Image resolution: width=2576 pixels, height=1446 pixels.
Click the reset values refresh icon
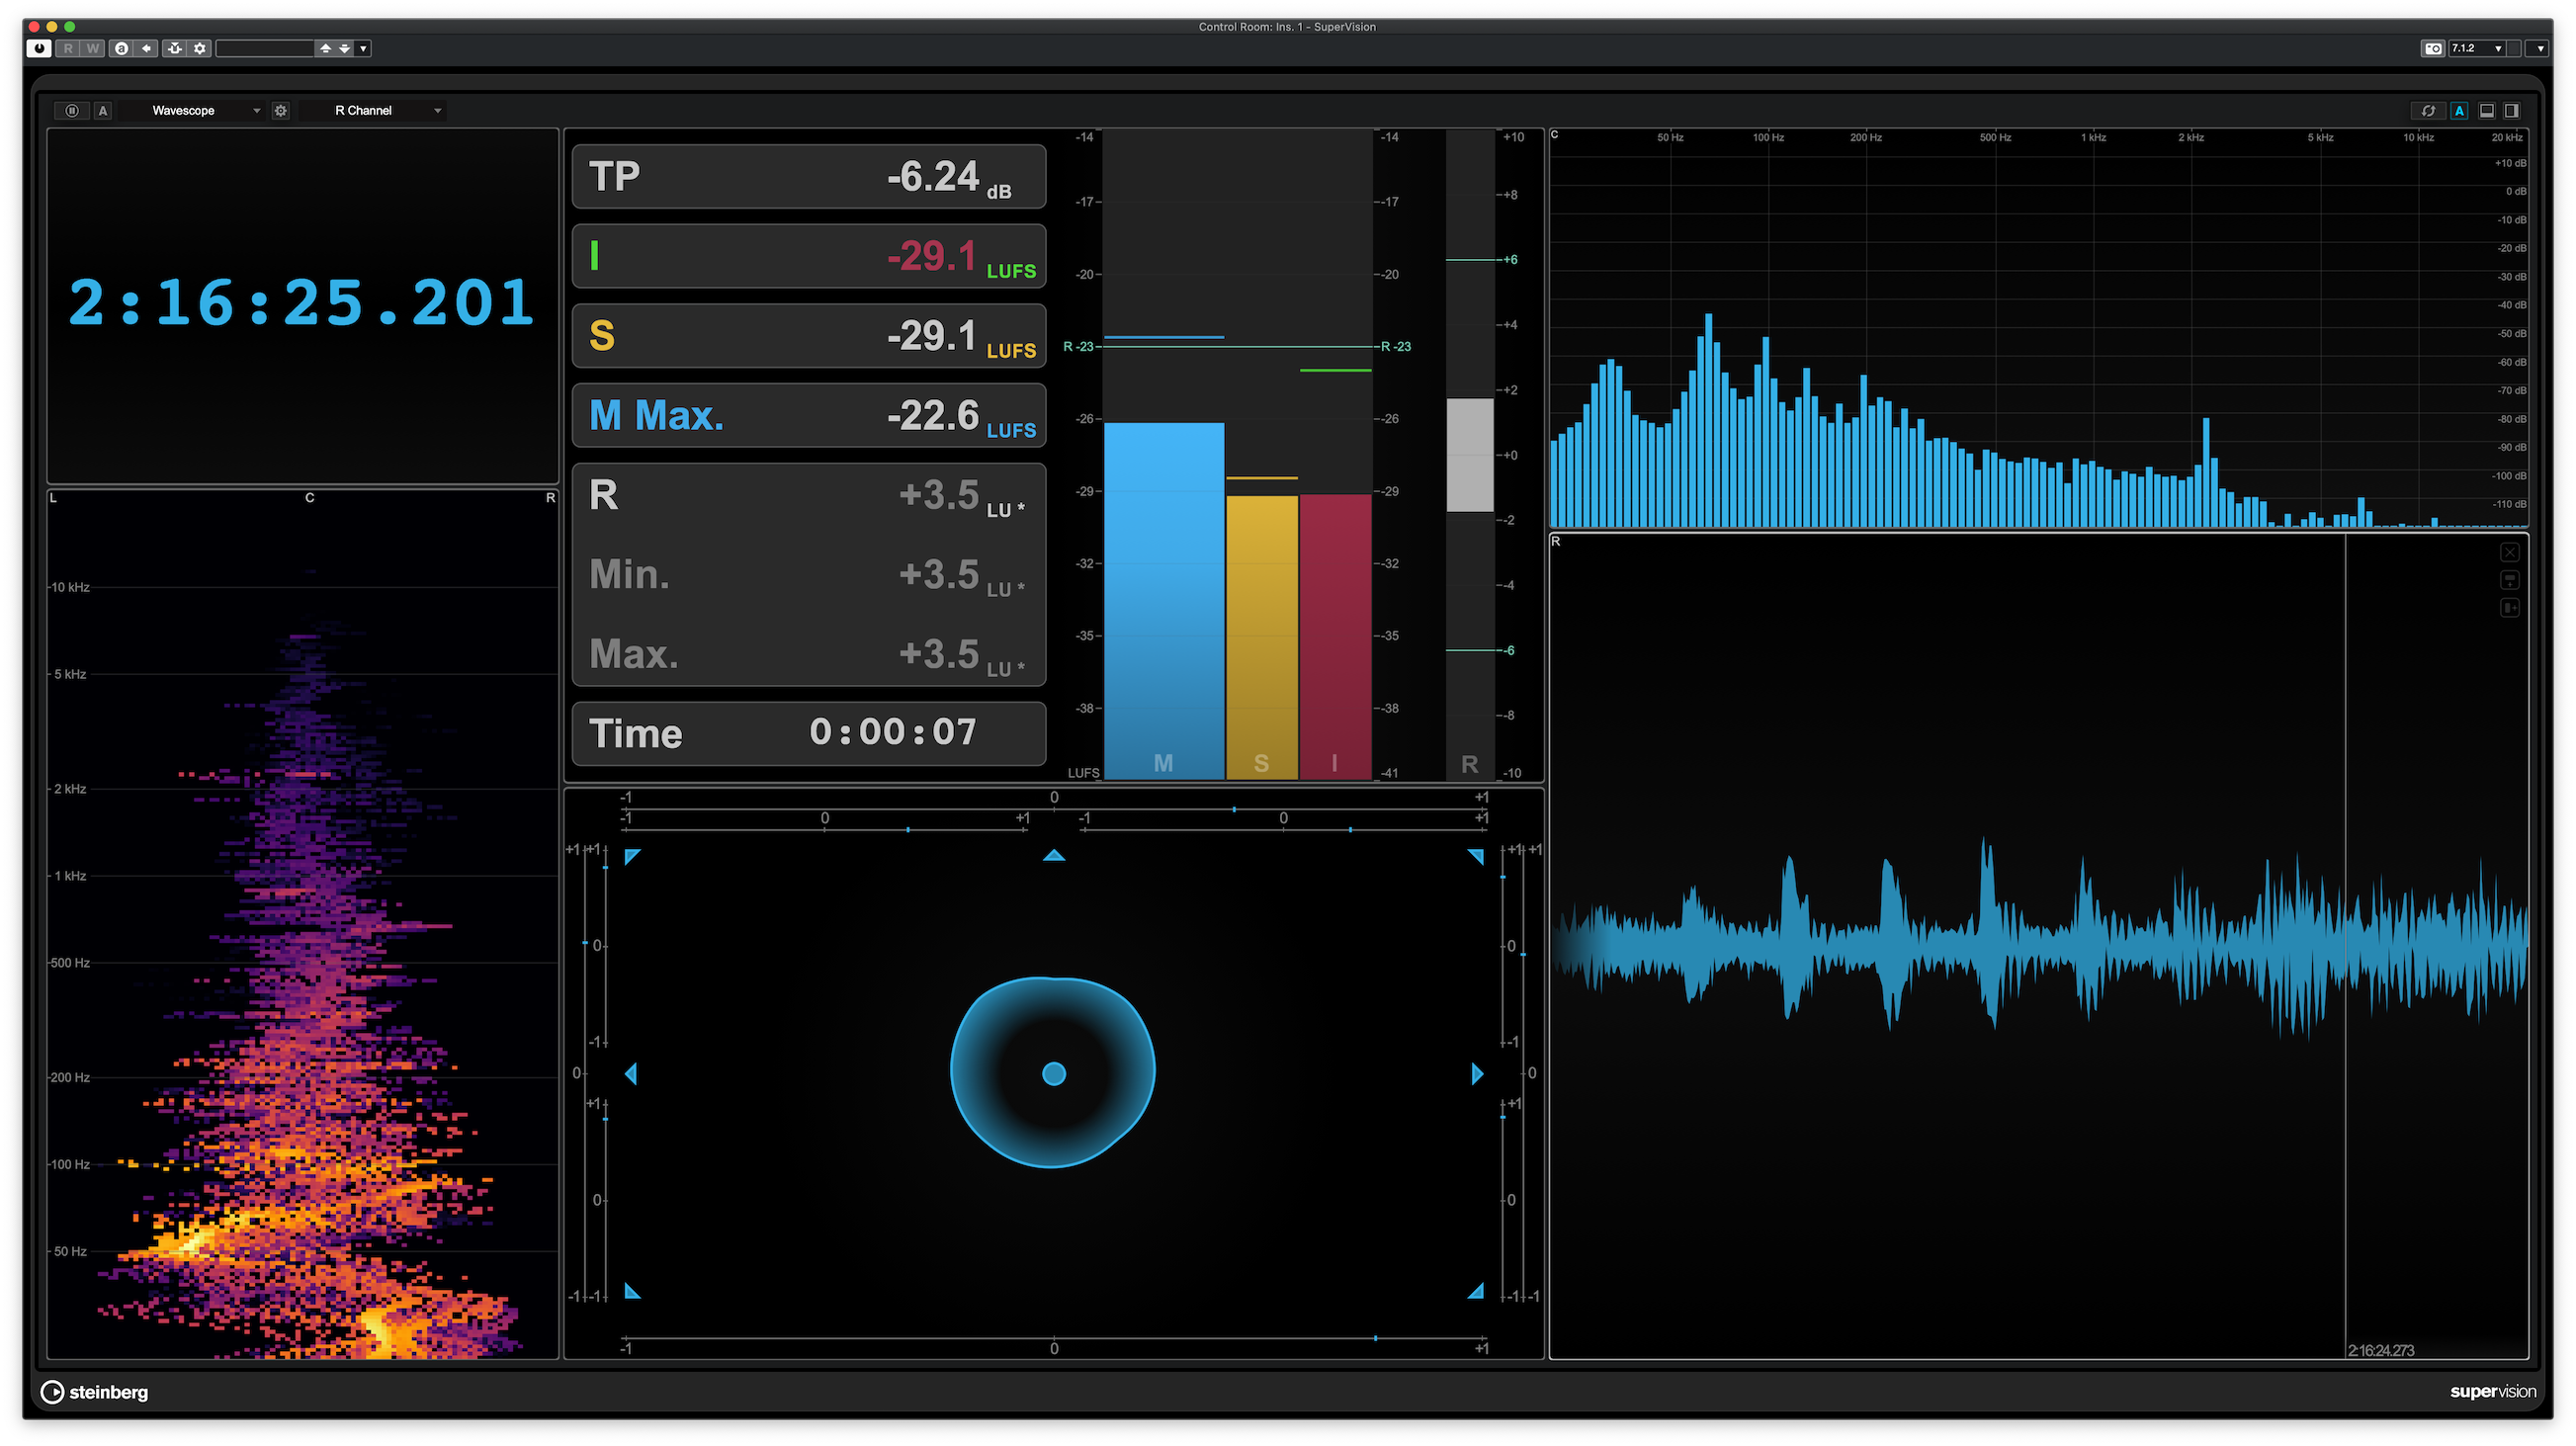tap(2428, 111)
